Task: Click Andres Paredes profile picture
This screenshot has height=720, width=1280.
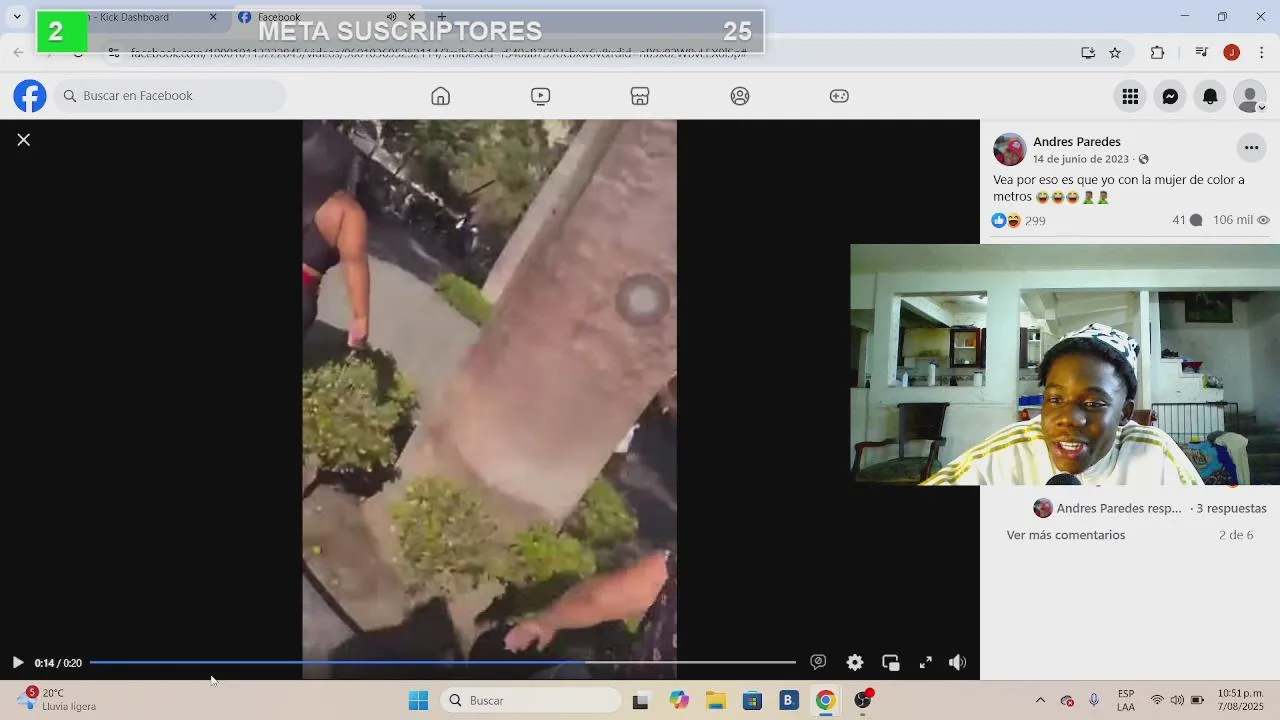Action: click(1010, 149)
